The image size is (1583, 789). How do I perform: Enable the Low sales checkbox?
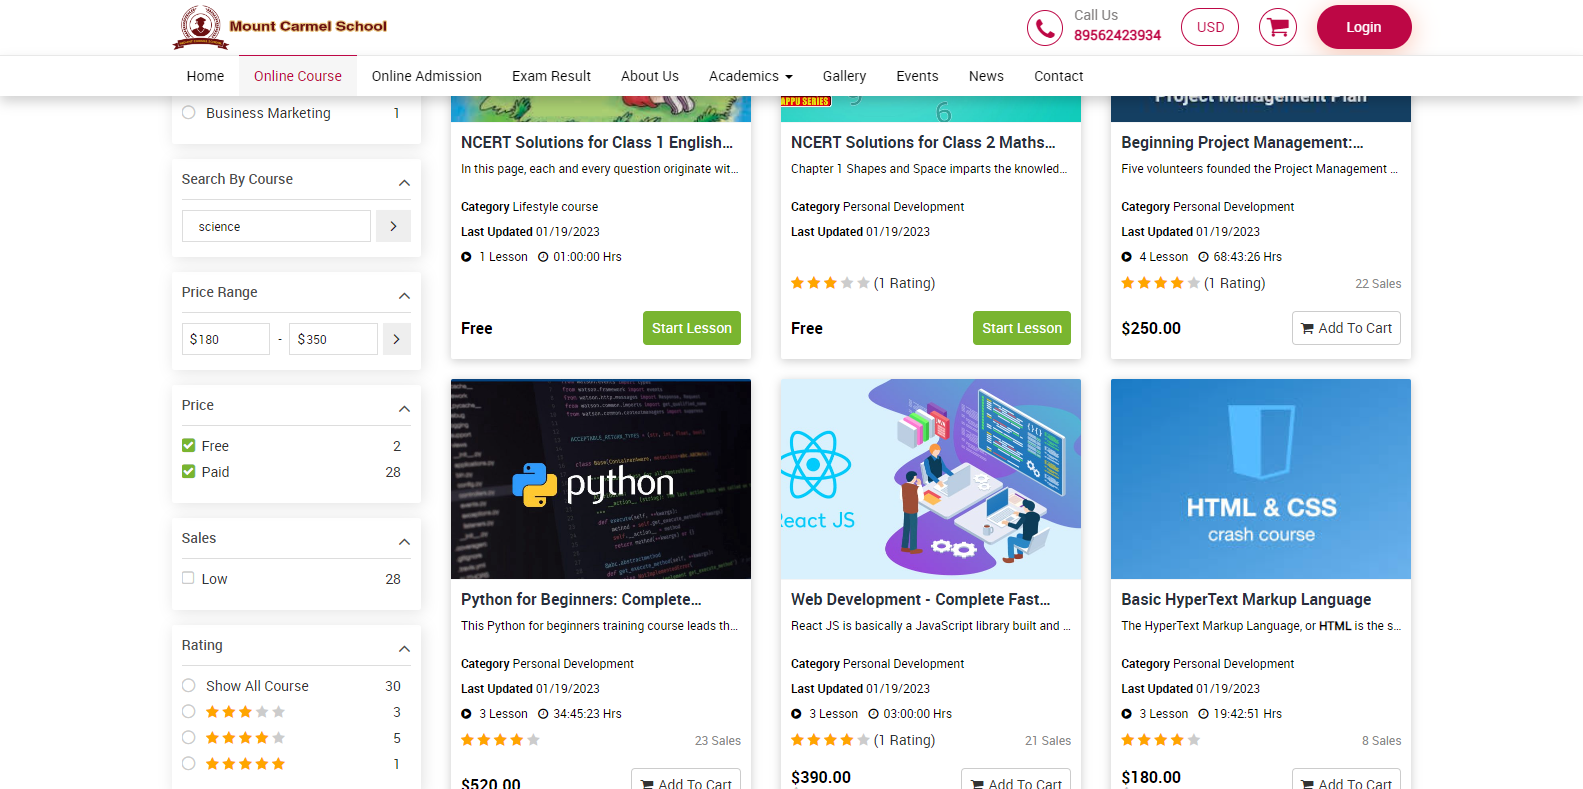tap(188, 578)
